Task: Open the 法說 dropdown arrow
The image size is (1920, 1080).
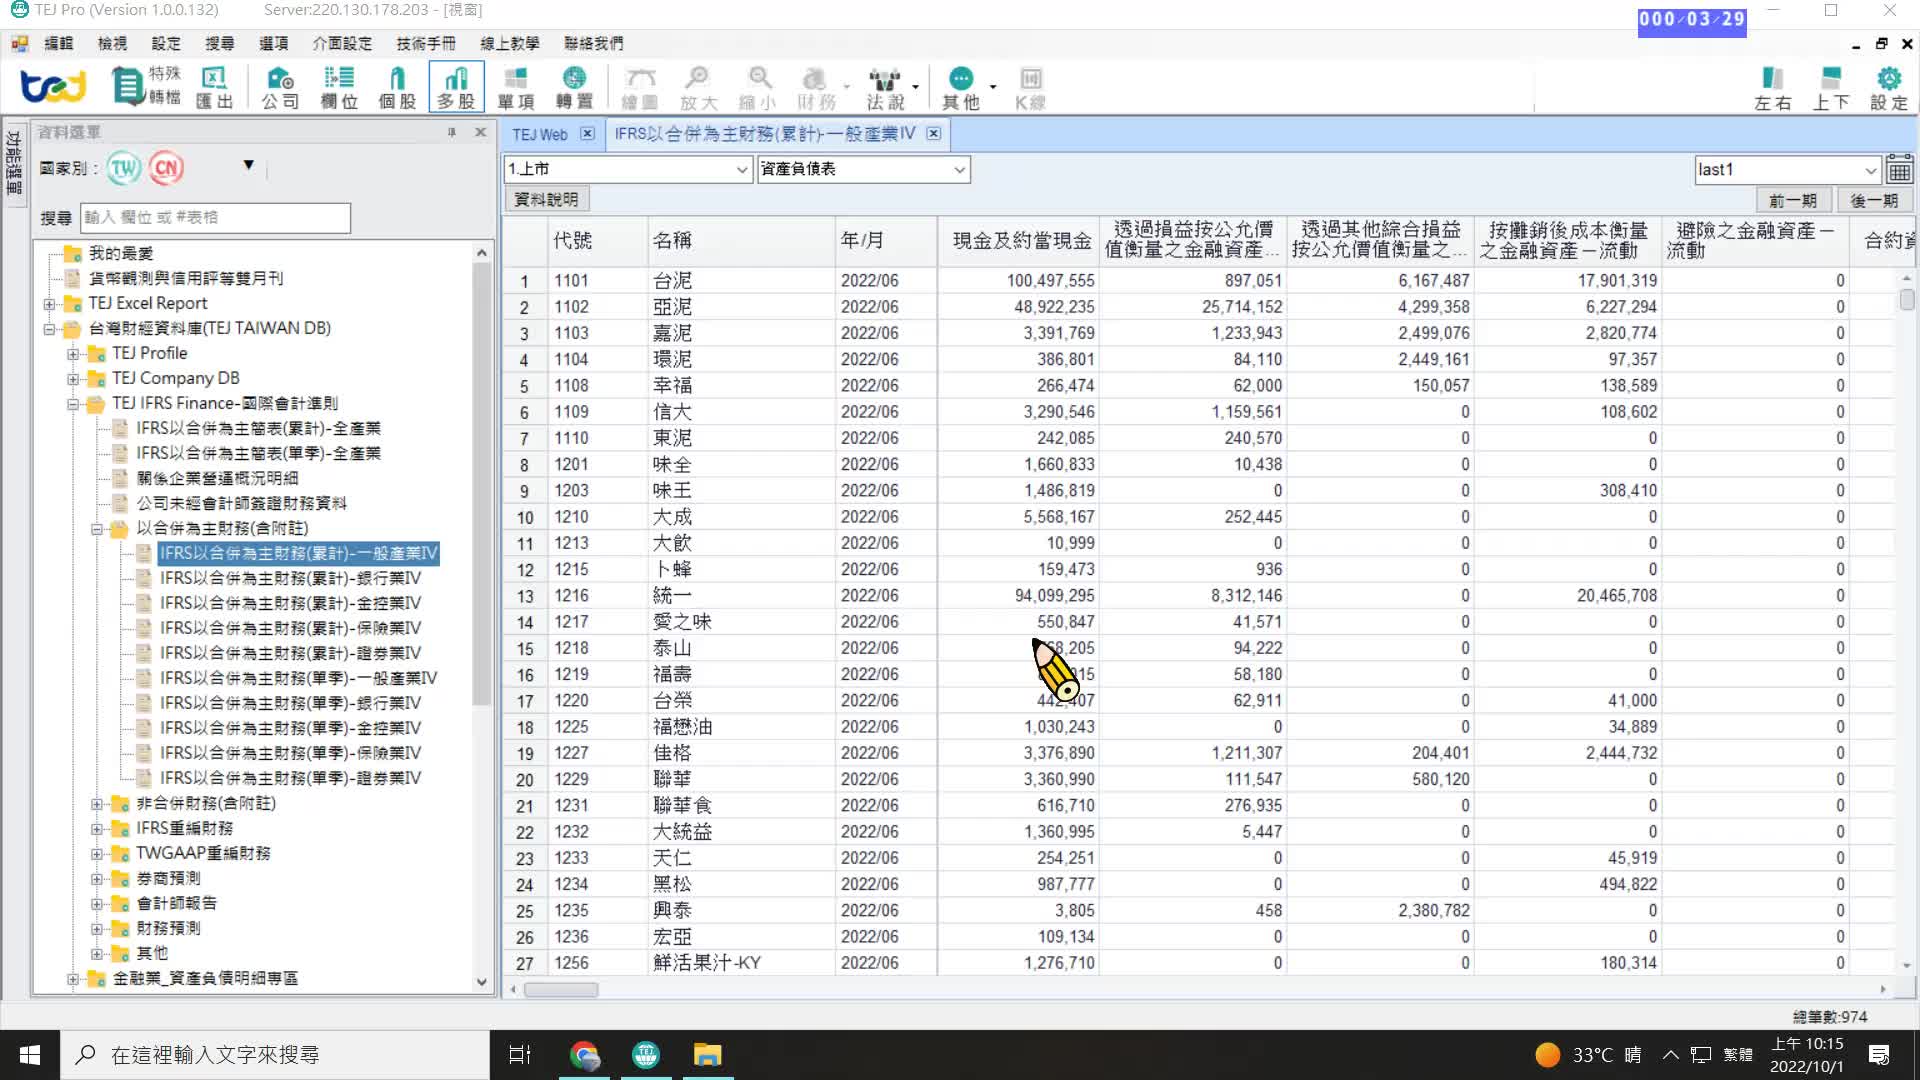Action: [x=915, y=87]
